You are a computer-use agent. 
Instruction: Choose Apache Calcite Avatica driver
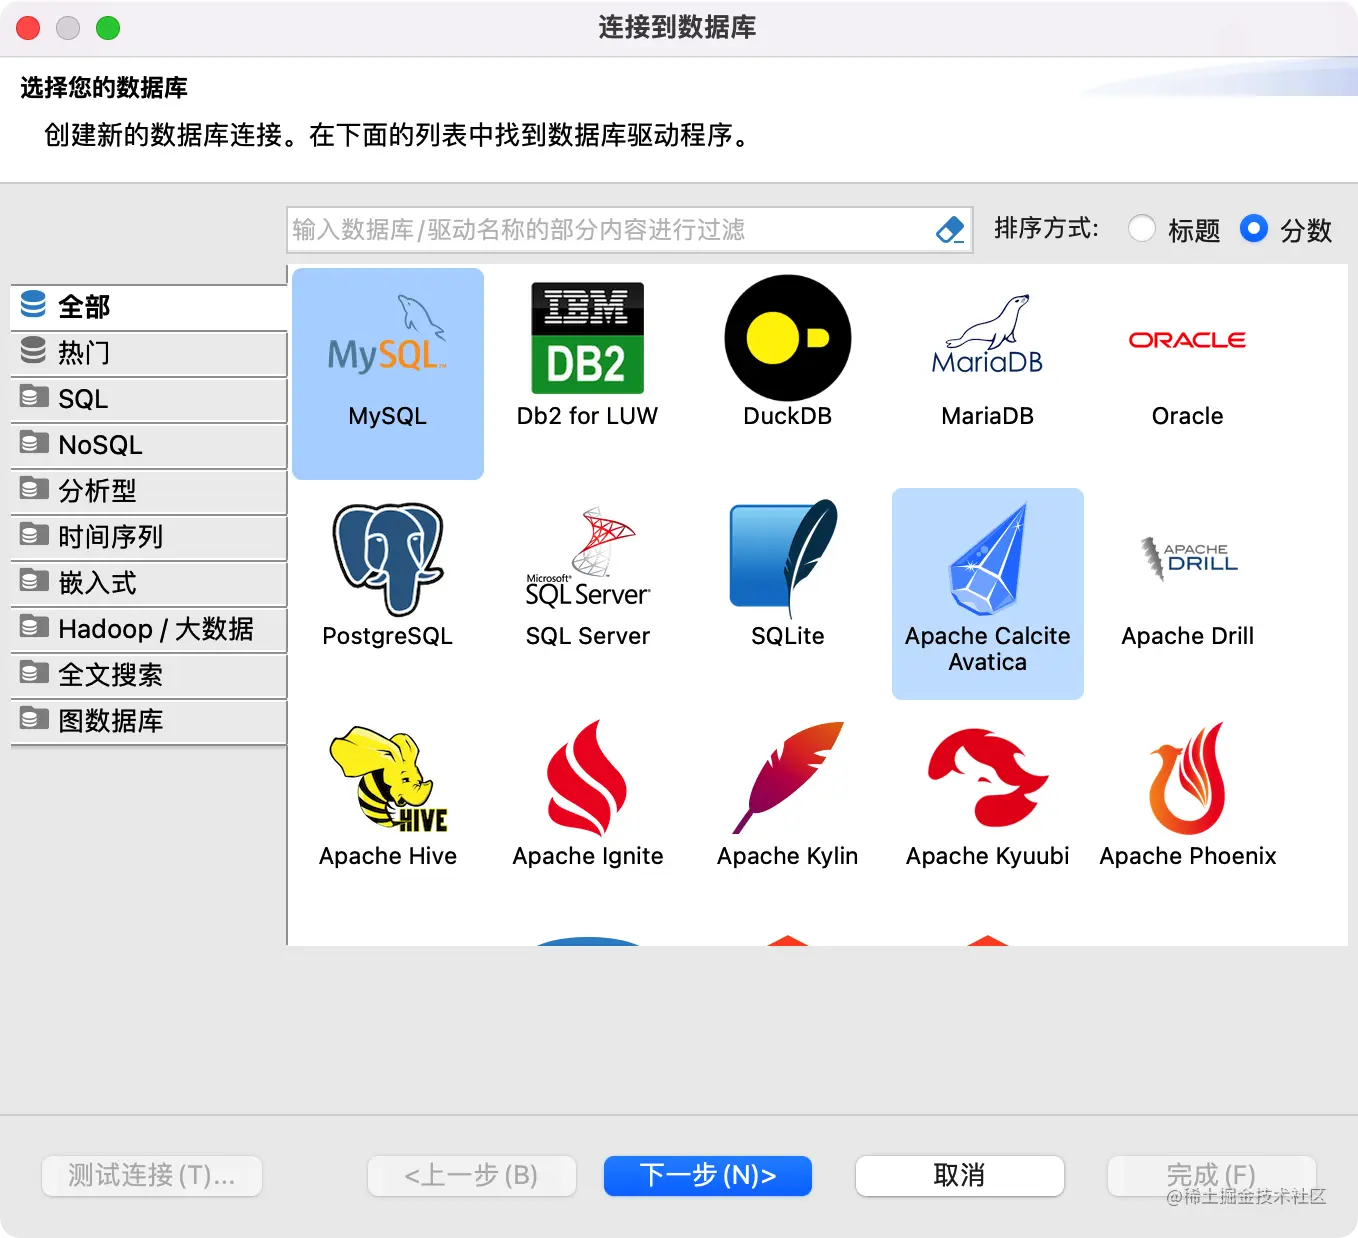[988, 594]
